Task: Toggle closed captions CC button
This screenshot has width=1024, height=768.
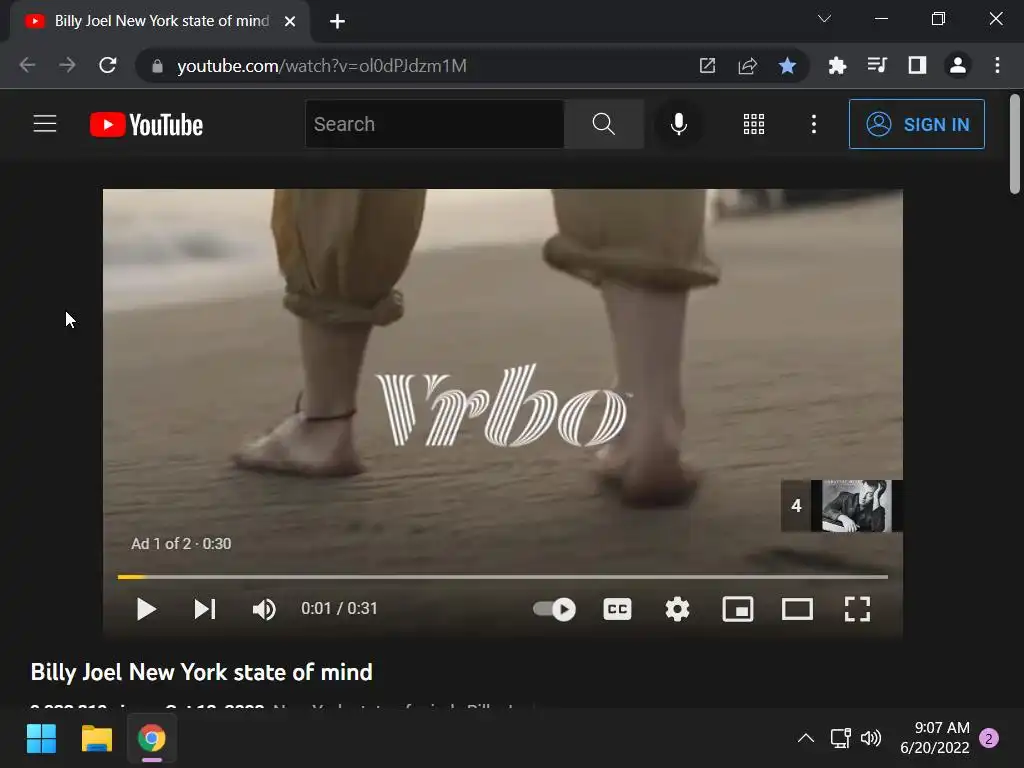Action: point(617,609)
